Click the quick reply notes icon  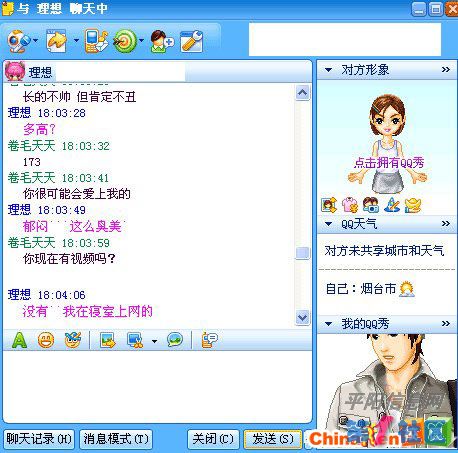pos(210,340)
